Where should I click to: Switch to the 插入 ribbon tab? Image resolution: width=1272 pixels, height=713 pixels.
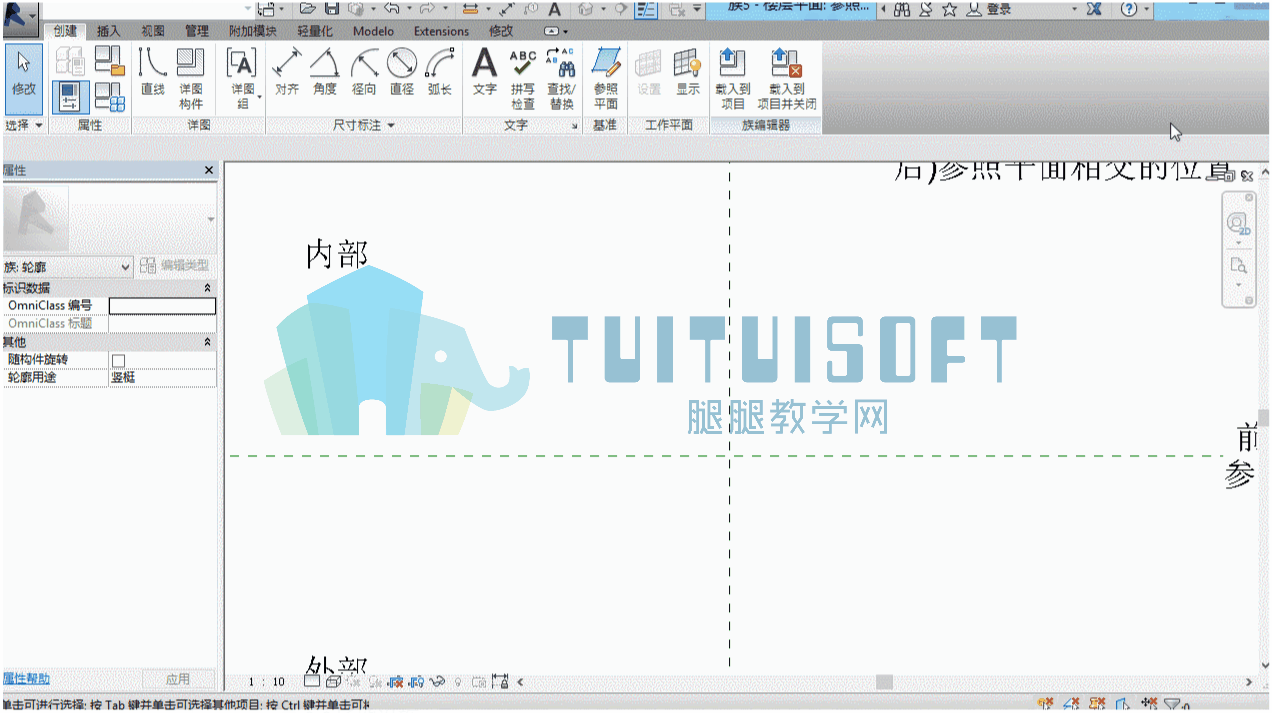point(108,31)
